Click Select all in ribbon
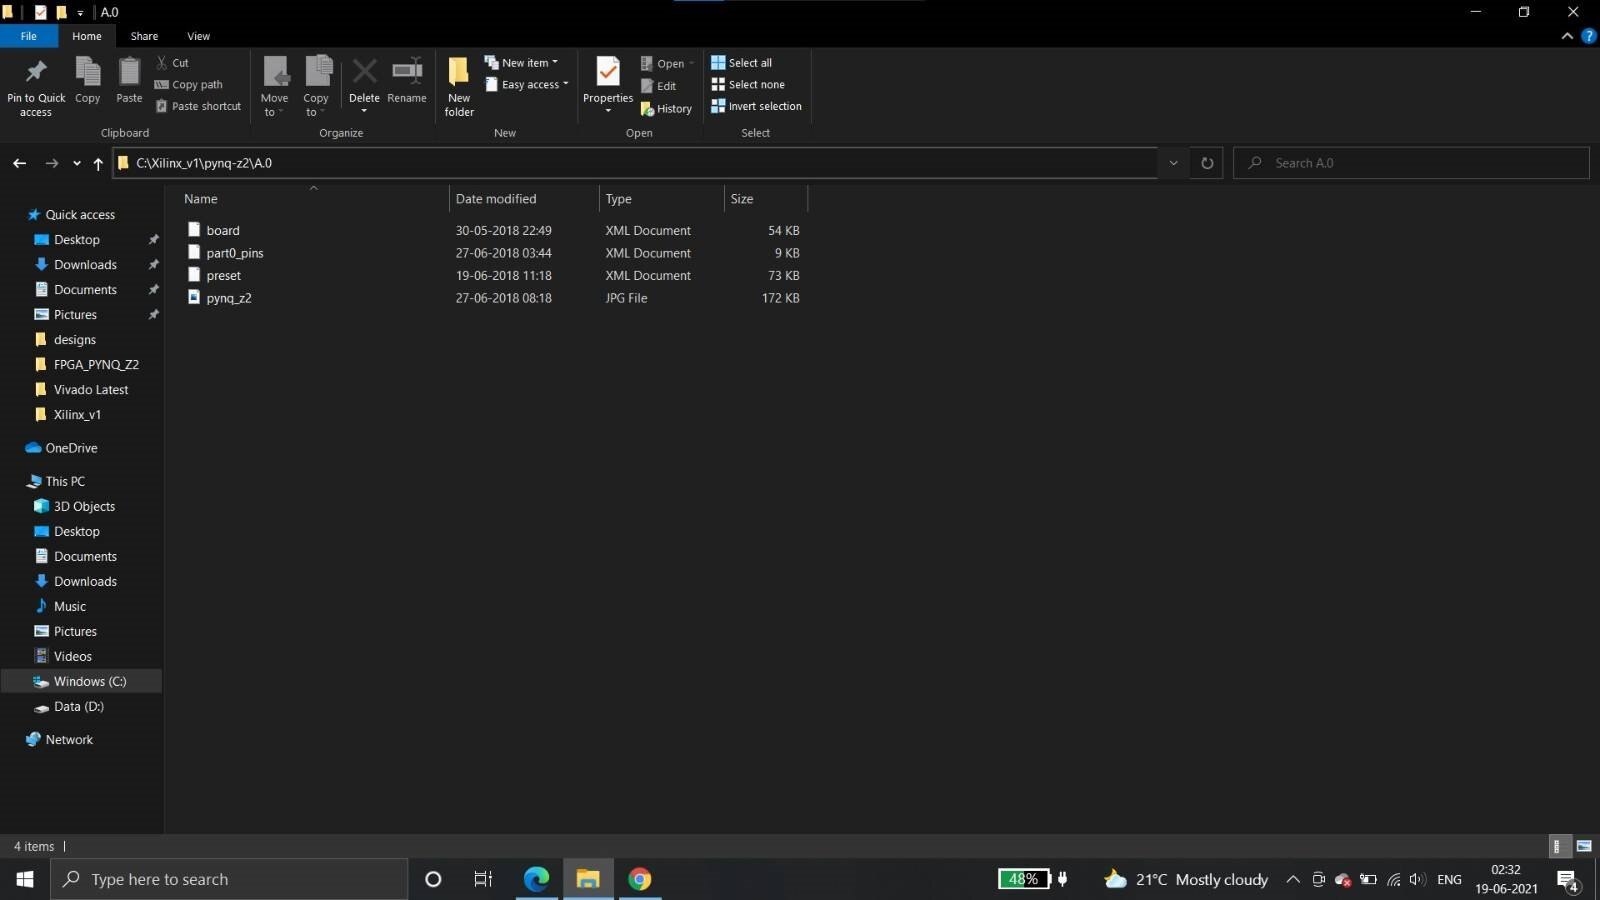The width and height of the screenshot is (1600, 900). pos(741,62)
